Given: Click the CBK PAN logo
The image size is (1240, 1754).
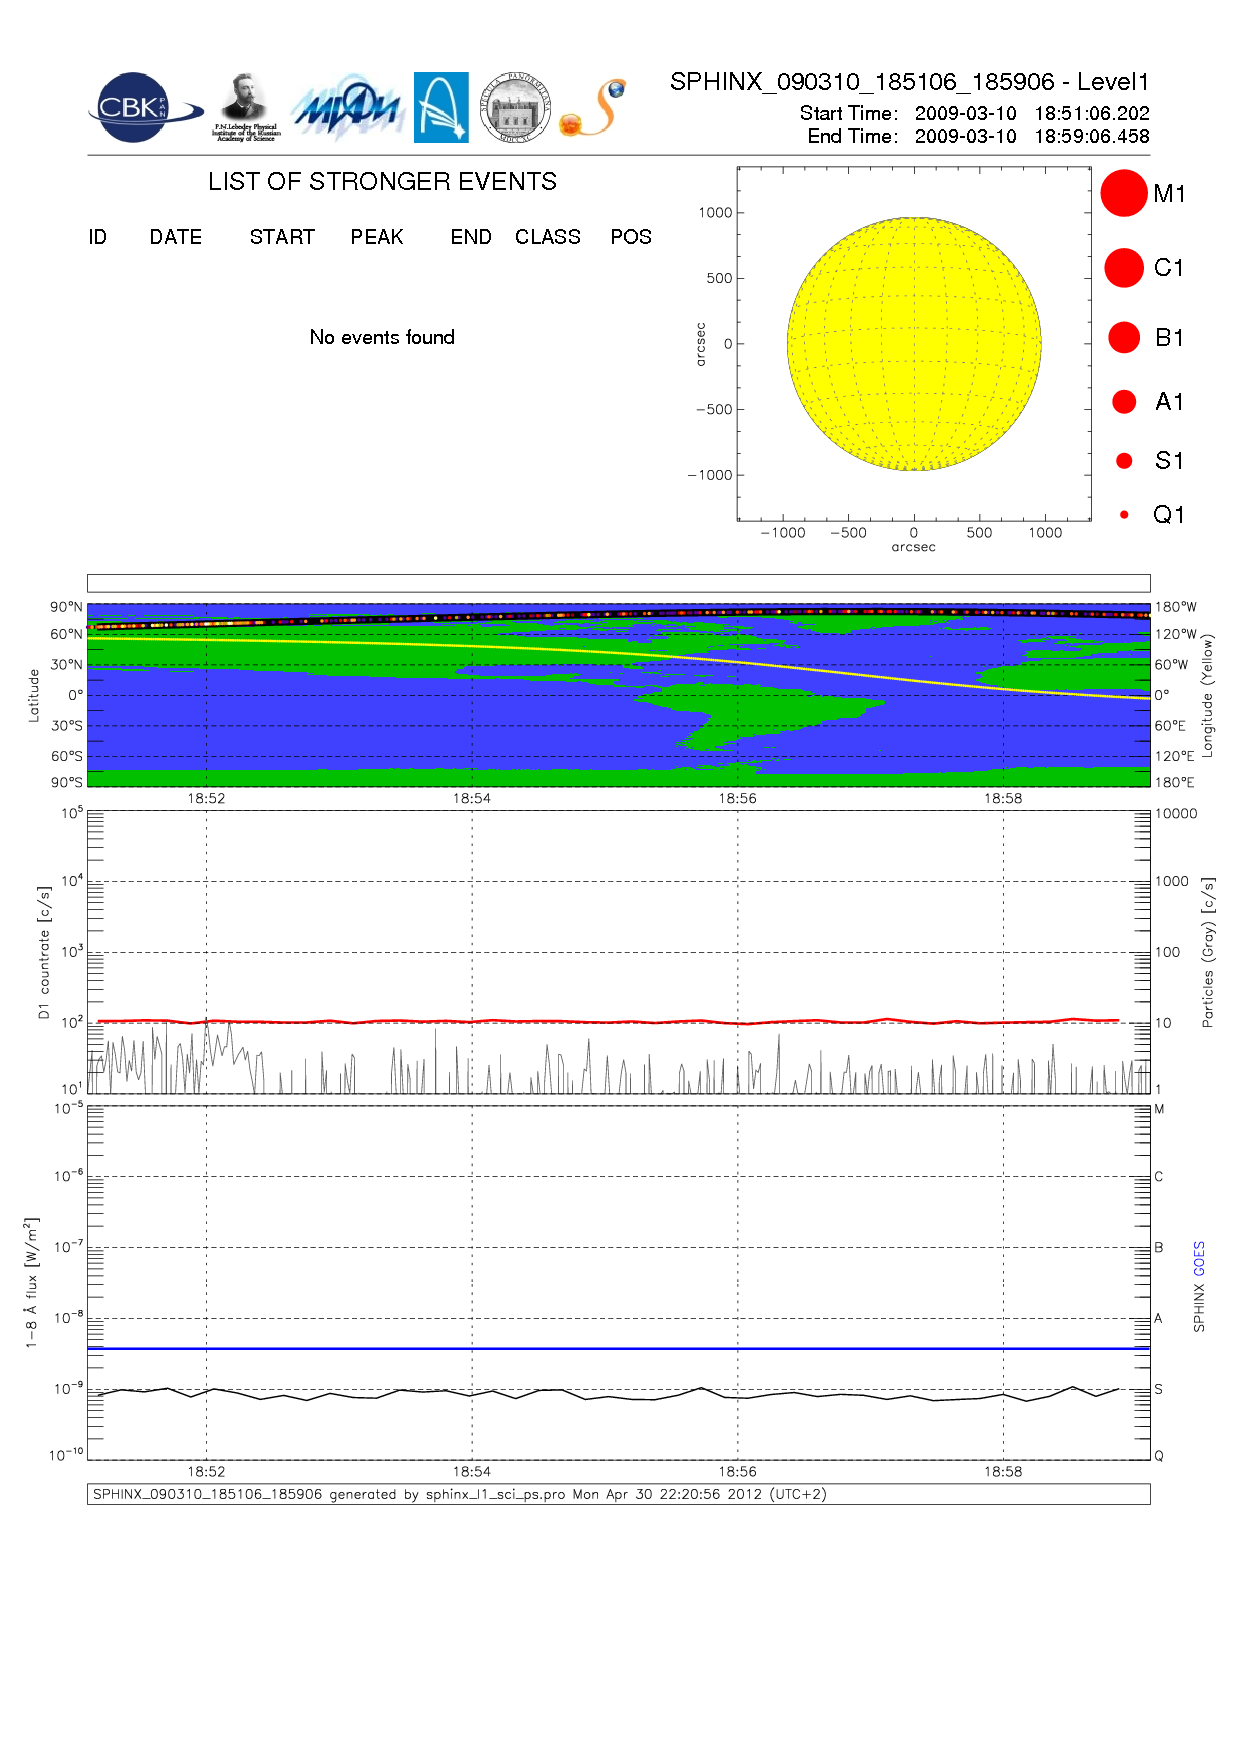Looking at the screenshot, I should click(143, 108).
